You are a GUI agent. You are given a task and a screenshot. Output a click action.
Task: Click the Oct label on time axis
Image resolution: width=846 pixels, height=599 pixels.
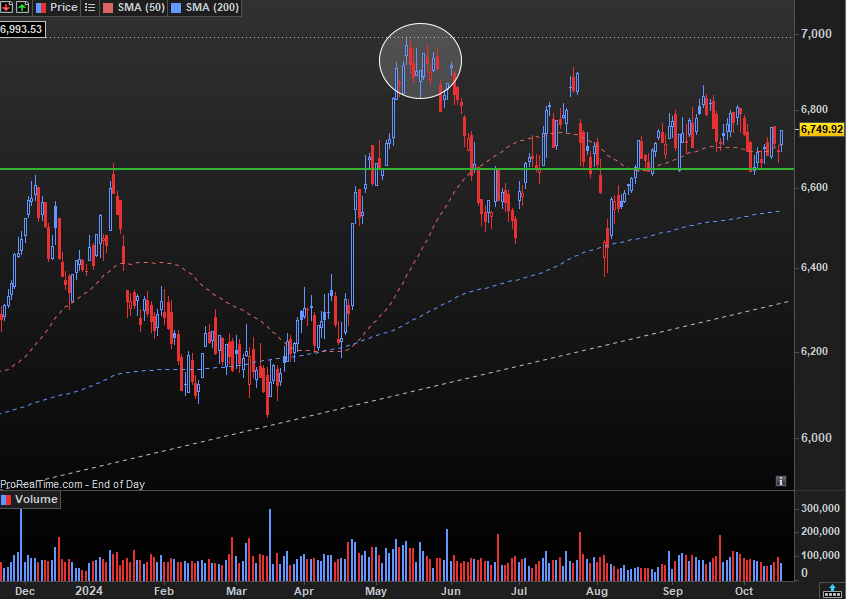[745, 591]
